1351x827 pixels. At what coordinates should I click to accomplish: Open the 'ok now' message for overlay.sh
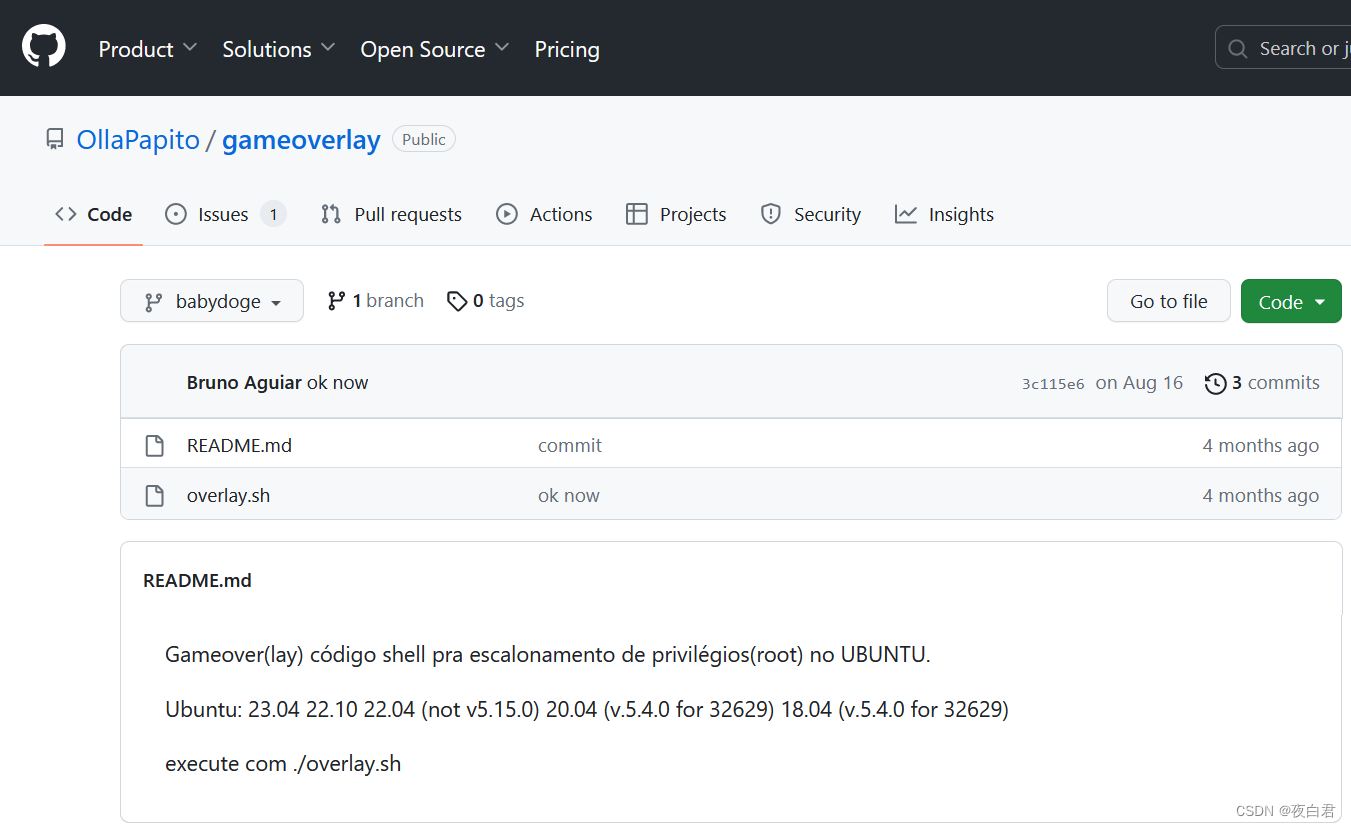pos(569,495)
